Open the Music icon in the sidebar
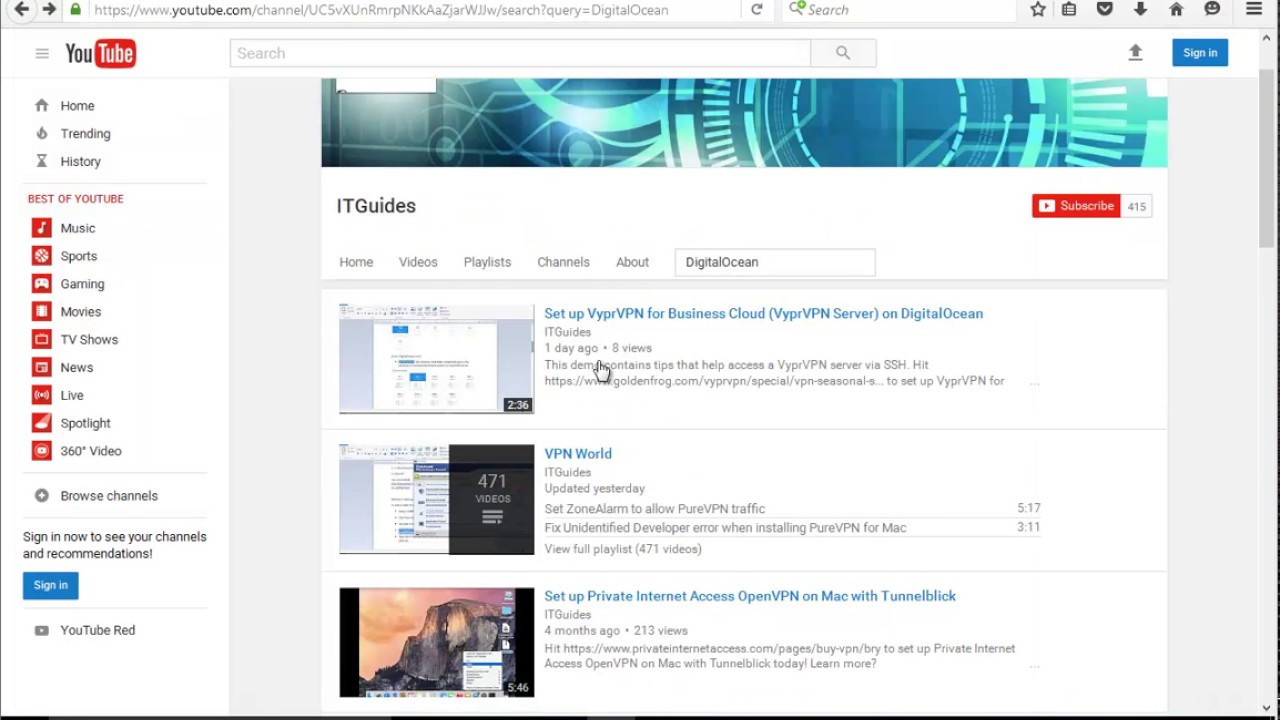1280x720 pixels. coord(41,228)
